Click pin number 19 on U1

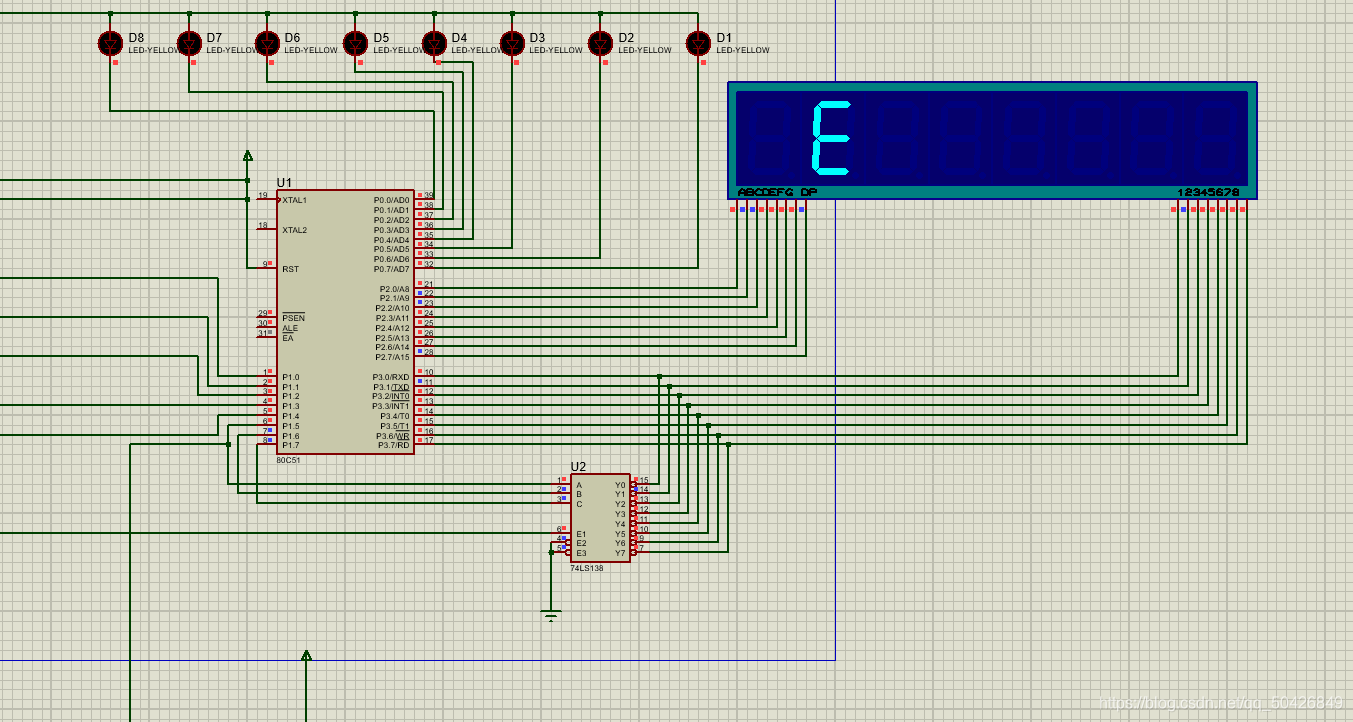[263, 195]
